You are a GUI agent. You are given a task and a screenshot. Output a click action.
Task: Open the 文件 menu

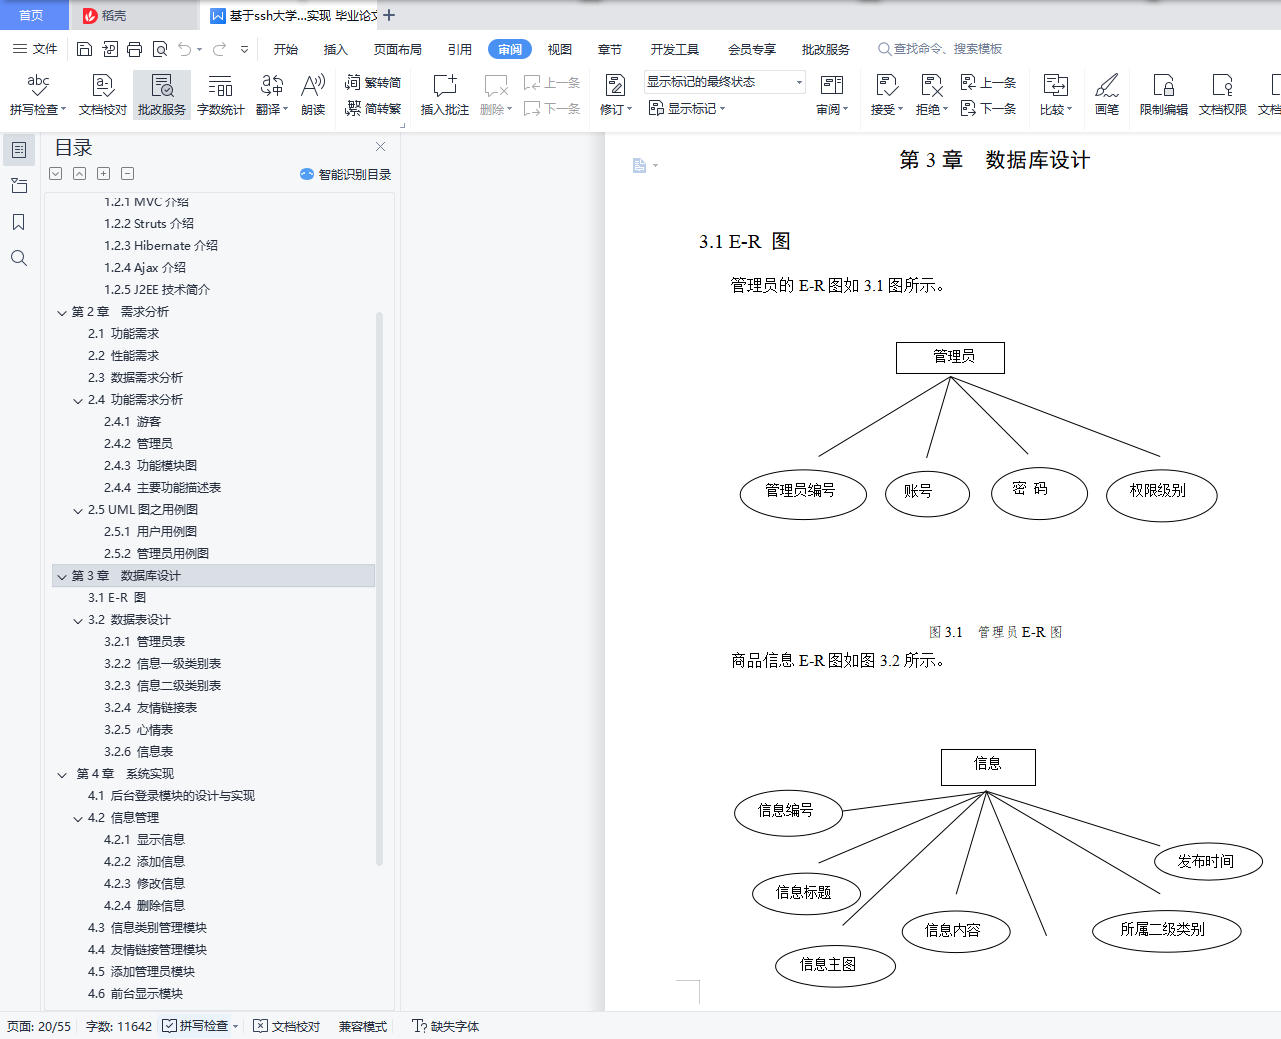click(35, 49)
